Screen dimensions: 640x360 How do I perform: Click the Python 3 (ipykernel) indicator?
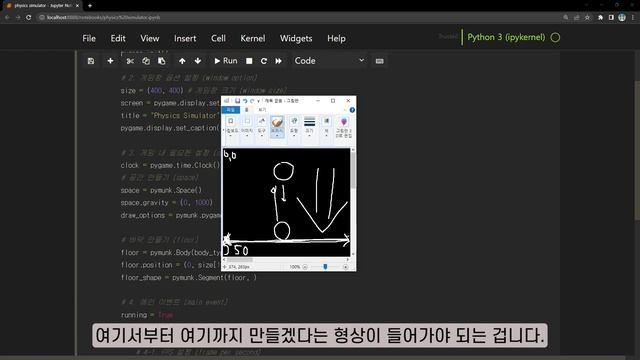[x=506, y=37]
